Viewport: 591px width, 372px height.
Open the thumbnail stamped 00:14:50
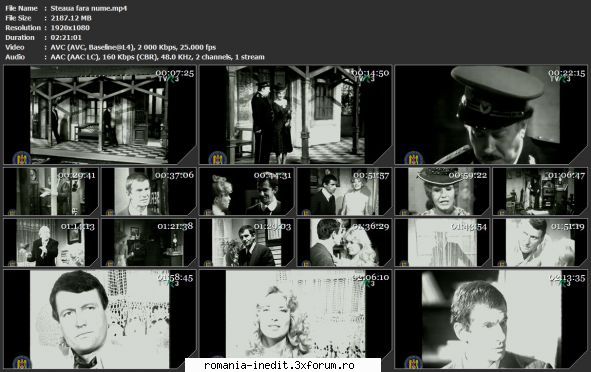[x=296, y=115]
